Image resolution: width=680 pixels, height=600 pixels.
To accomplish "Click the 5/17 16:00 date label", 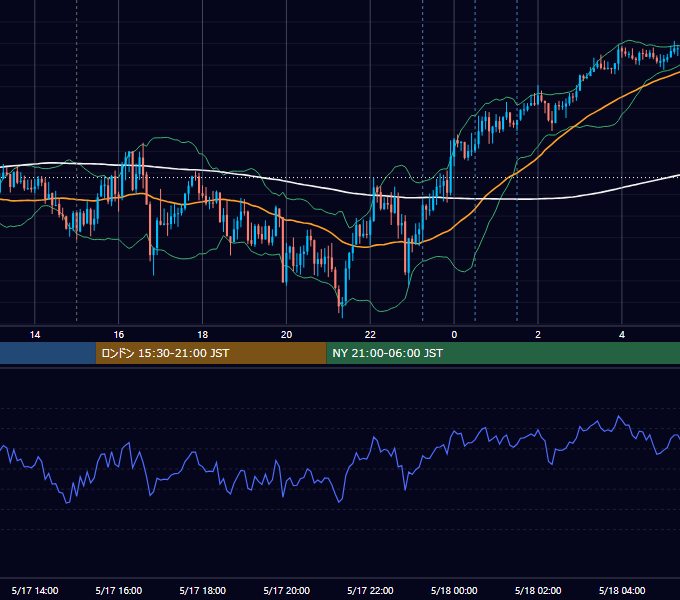I will pos(119,590).
